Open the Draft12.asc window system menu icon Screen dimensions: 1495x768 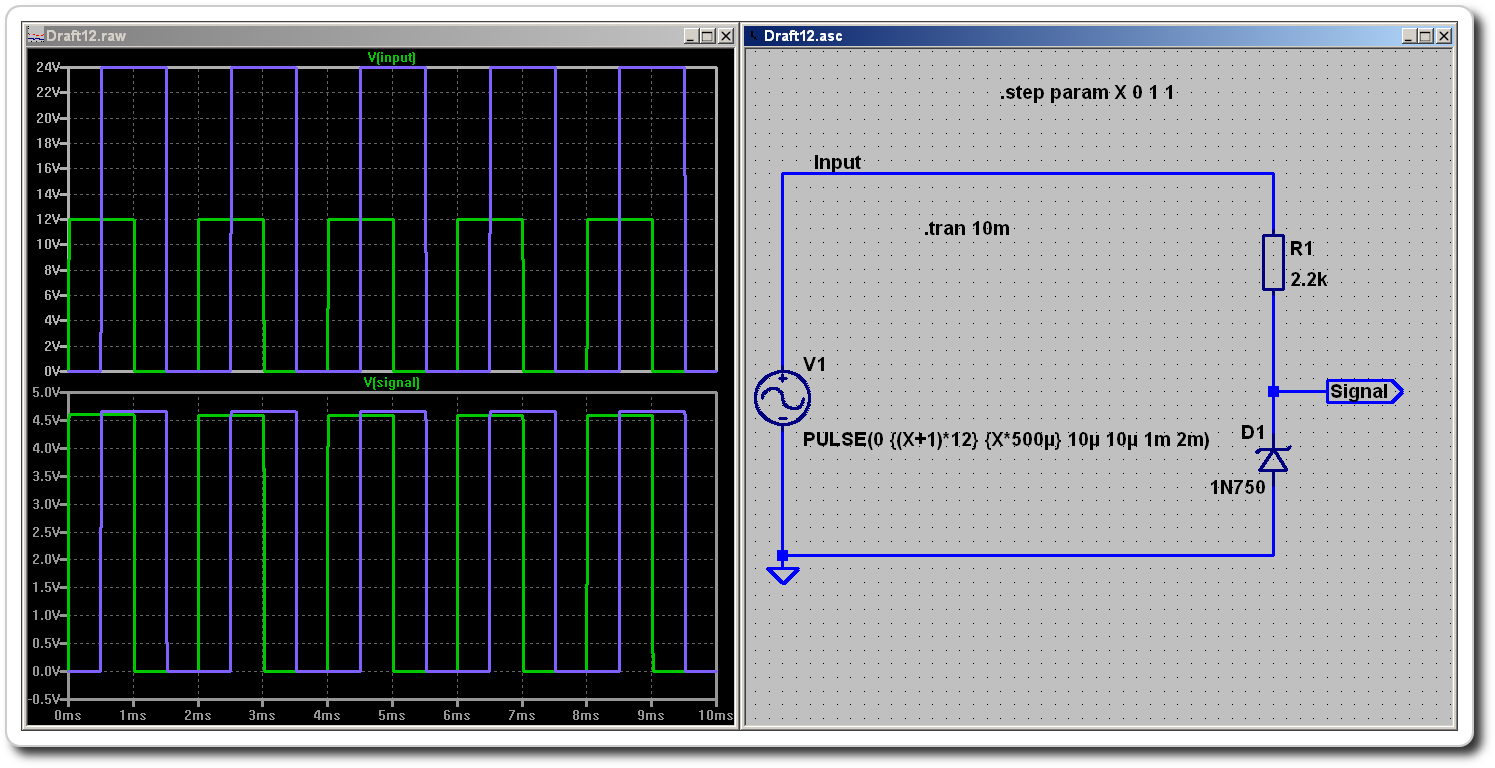click(x=753, y=36)
